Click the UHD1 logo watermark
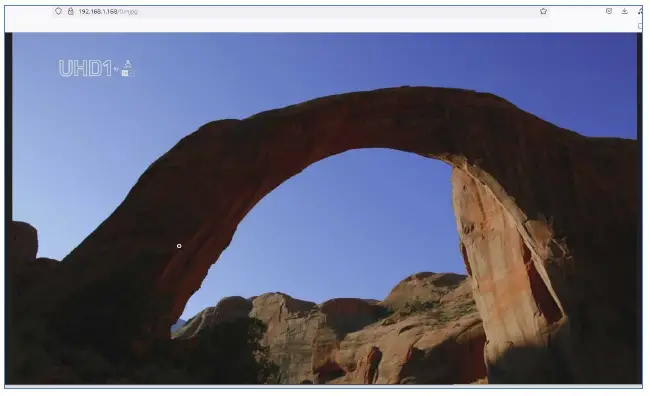Viewport: 650px width, 396px height. pos(85,68)
